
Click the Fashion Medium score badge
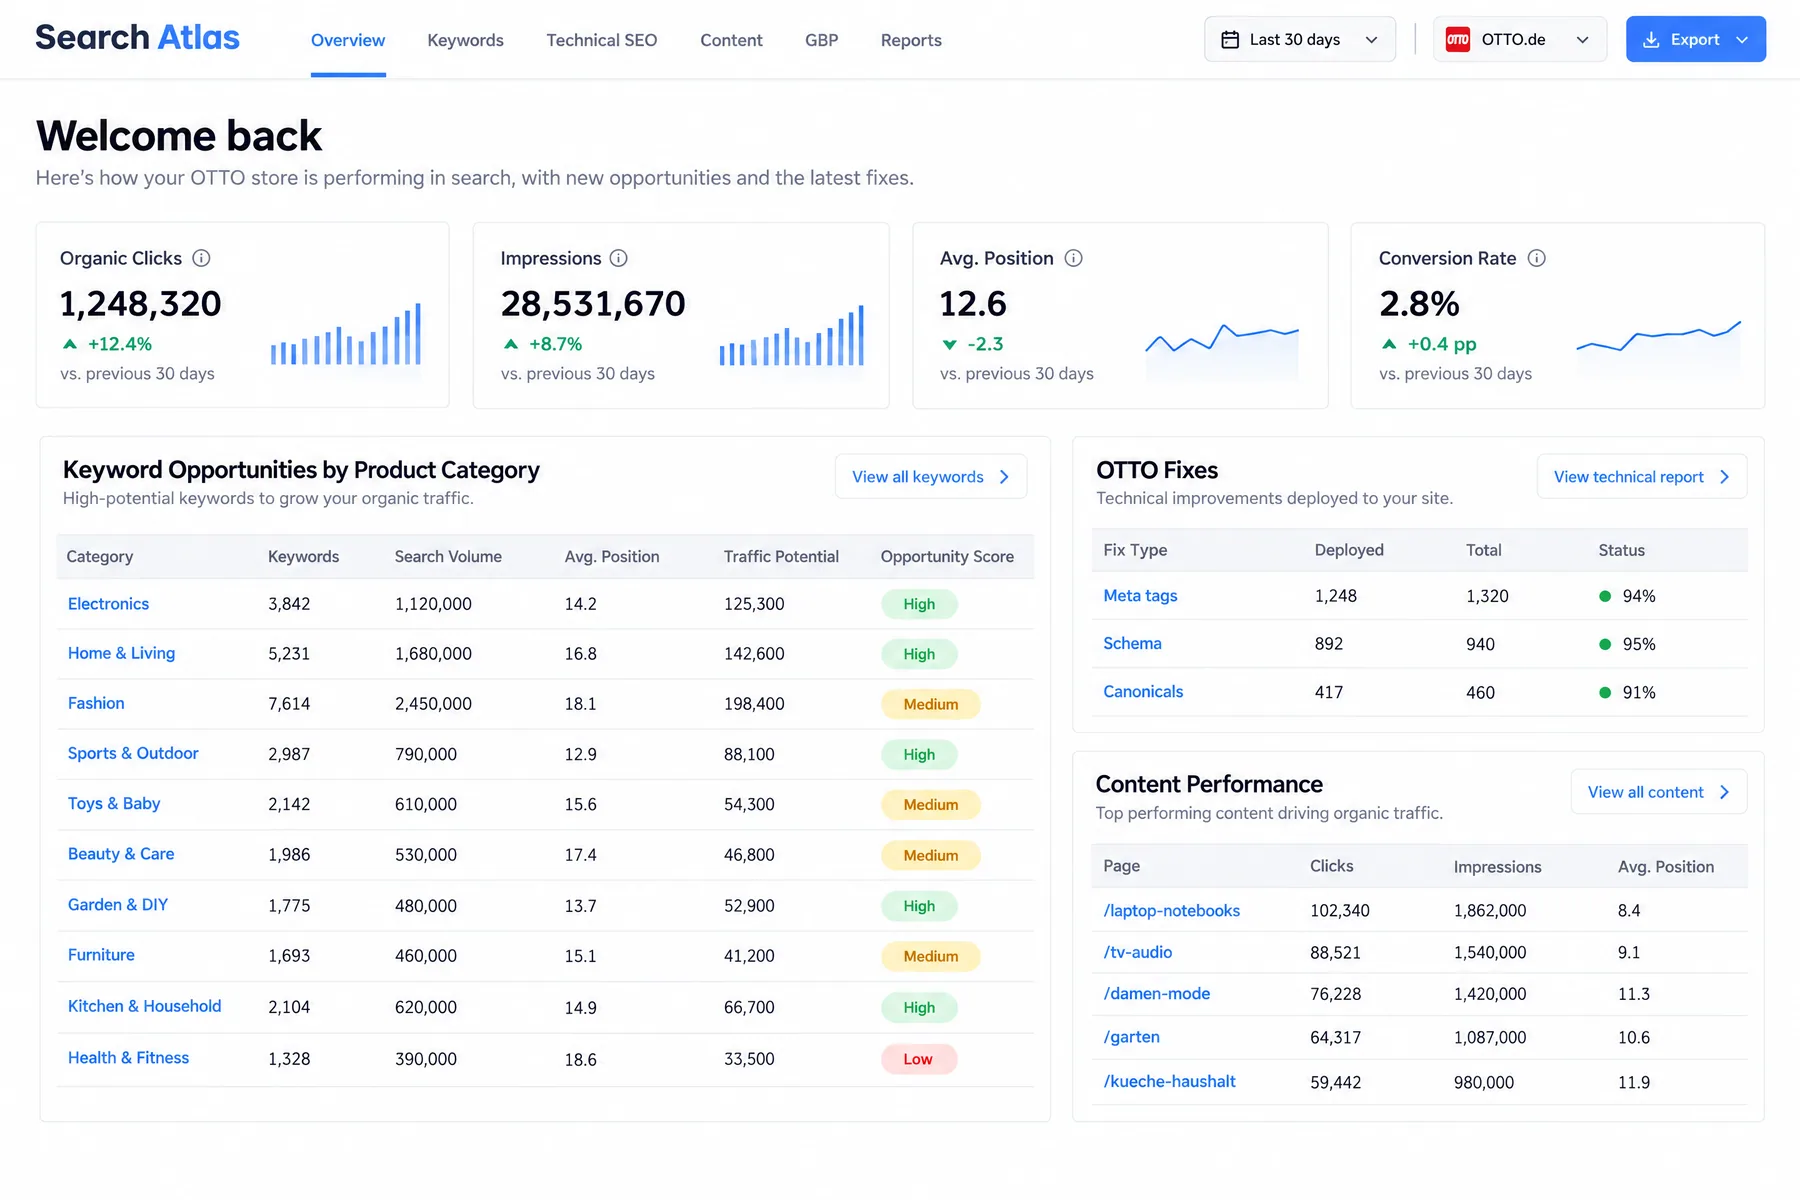930,704
